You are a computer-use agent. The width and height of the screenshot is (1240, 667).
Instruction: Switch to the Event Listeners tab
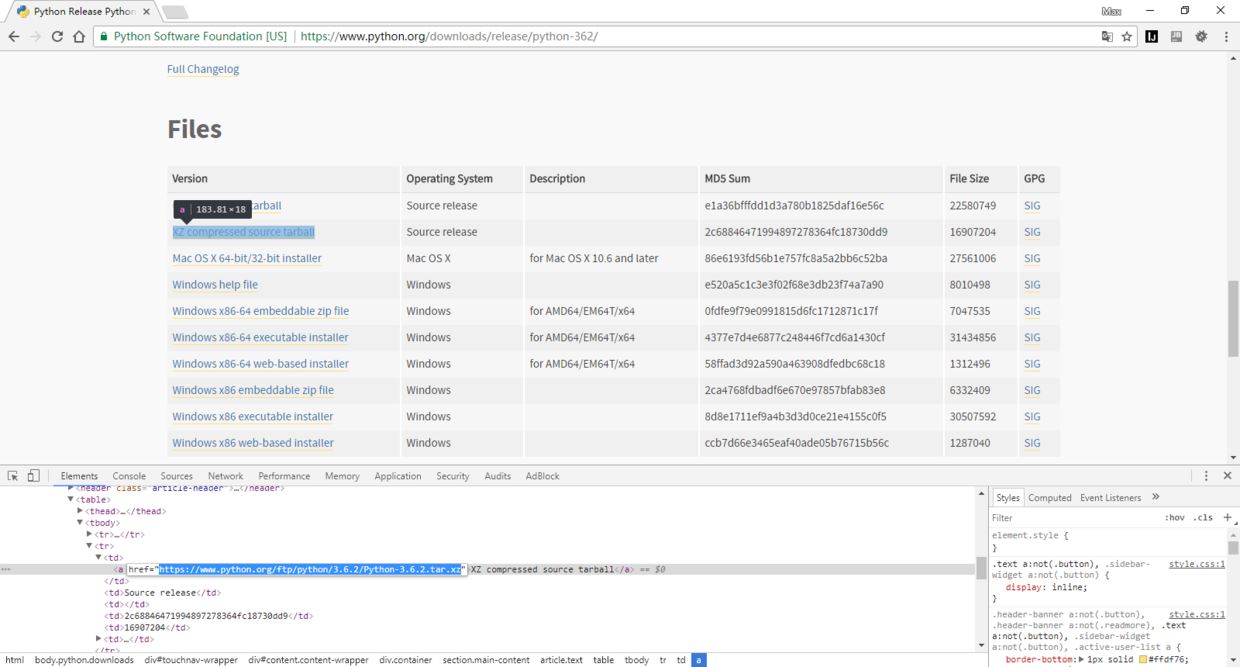coord(1110,497)
